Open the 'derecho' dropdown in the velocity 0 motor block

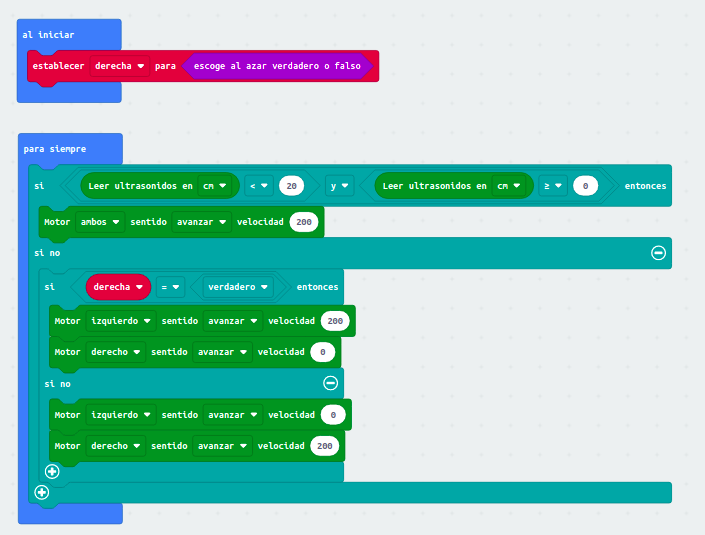(116, 352)
